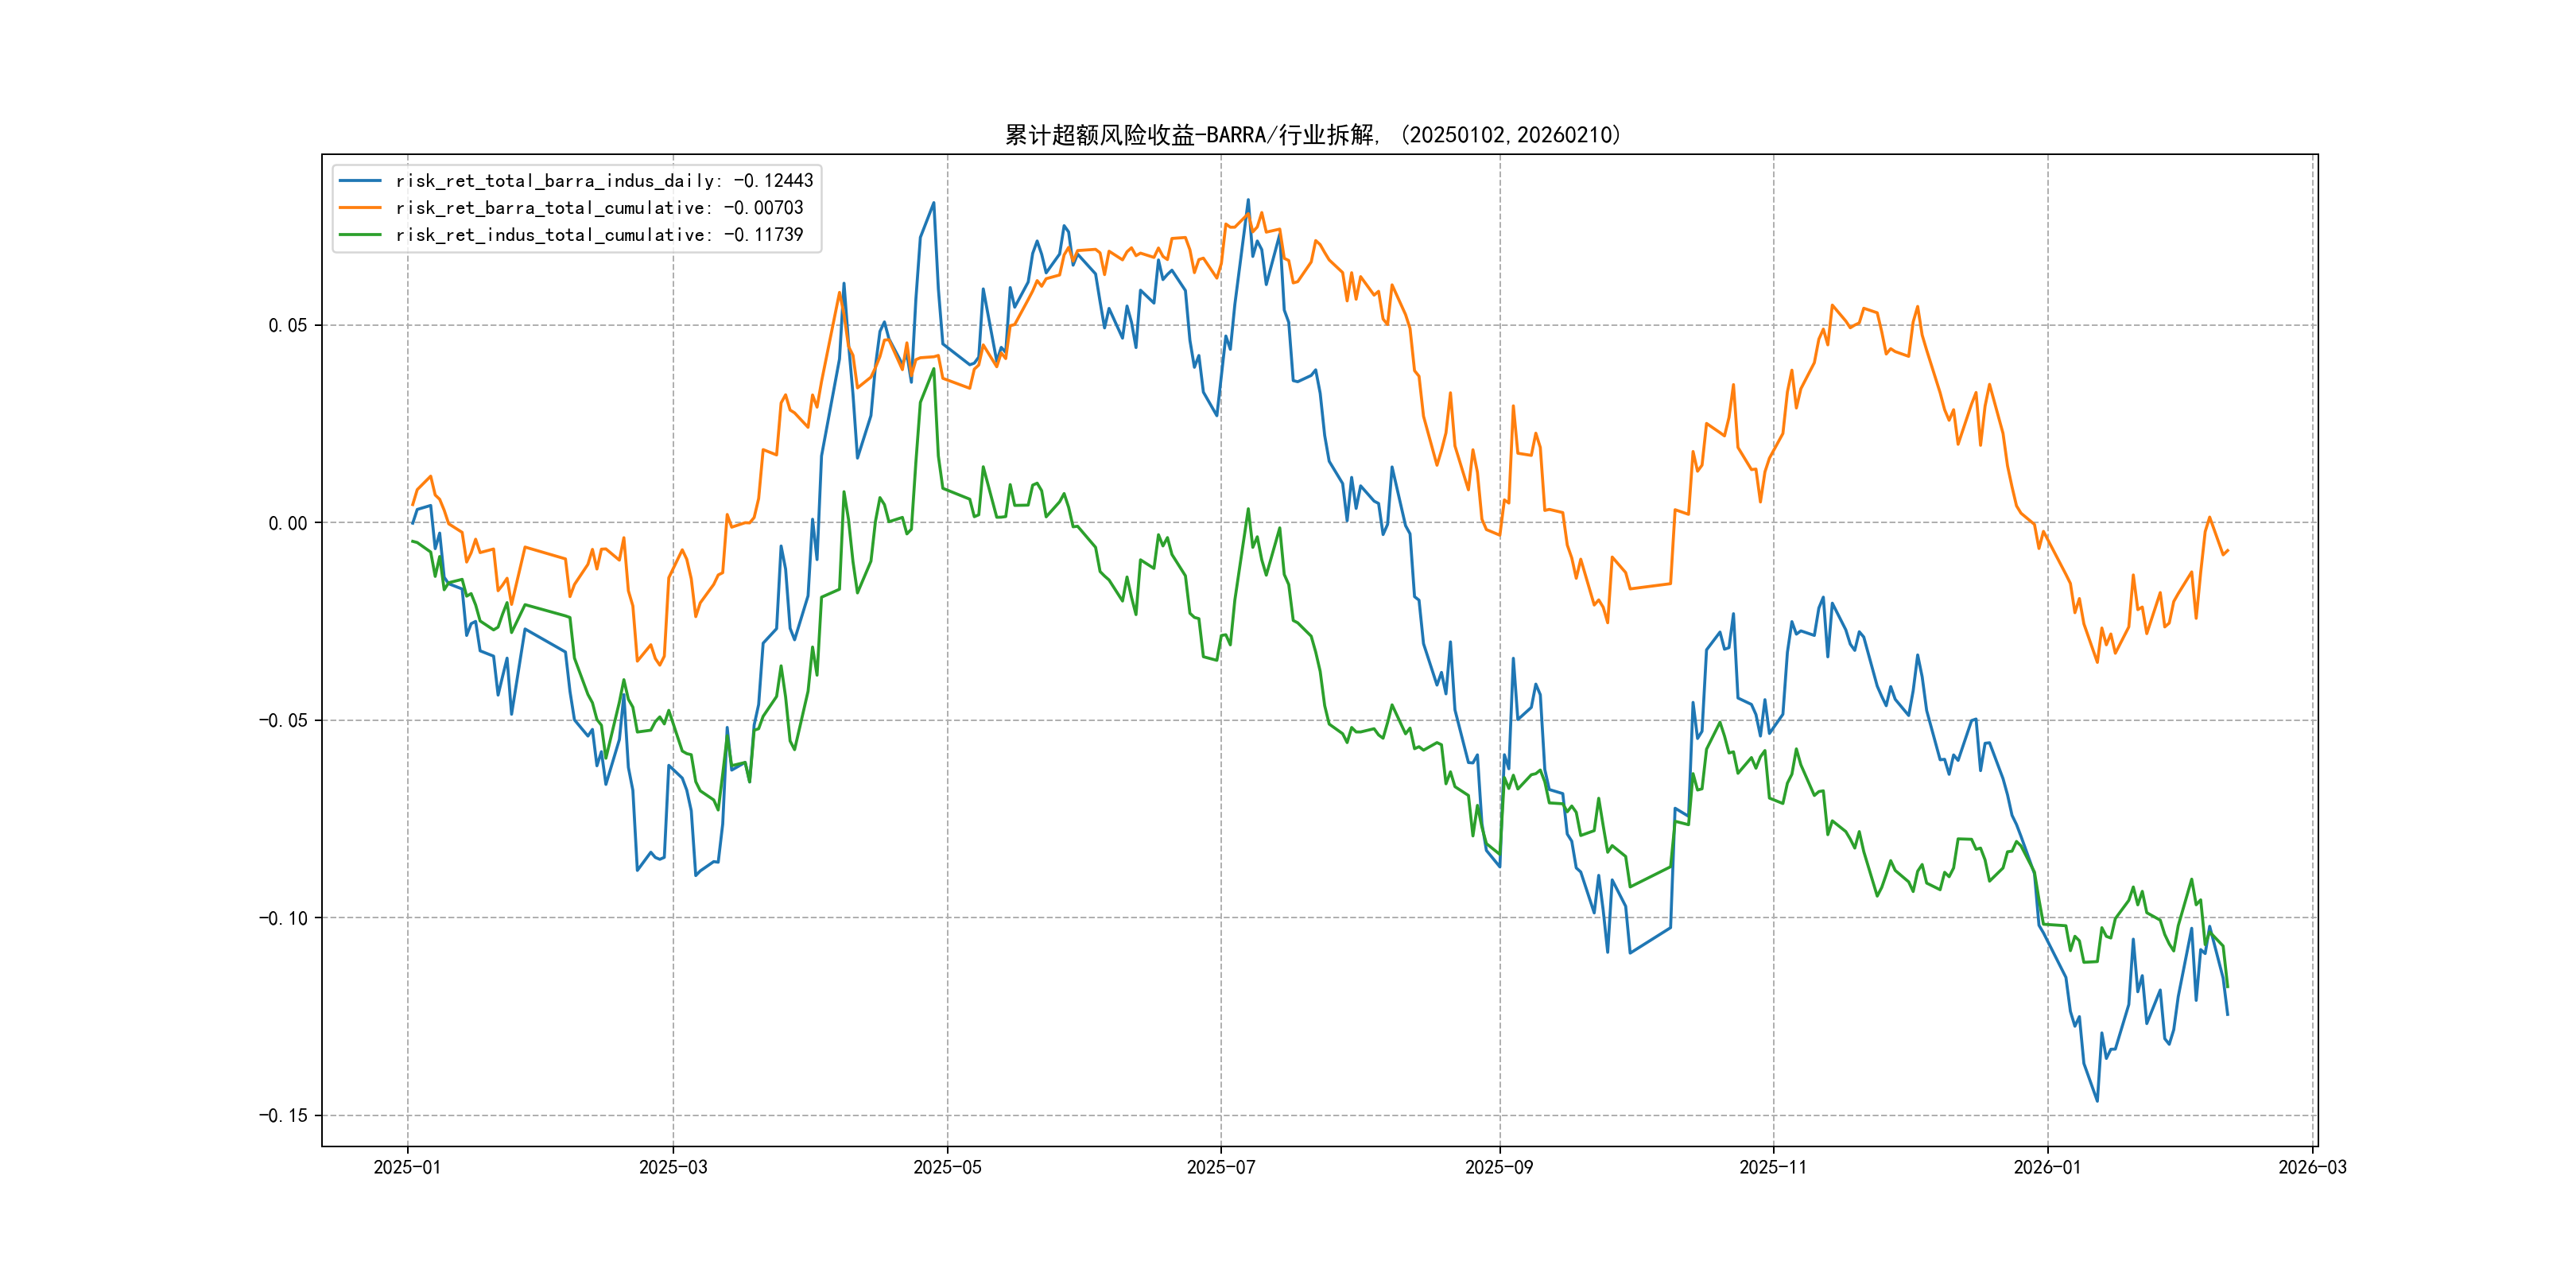Click the -0.15 y-axis tick label
2576x1288 pixels.
[x=283, y=1116]
